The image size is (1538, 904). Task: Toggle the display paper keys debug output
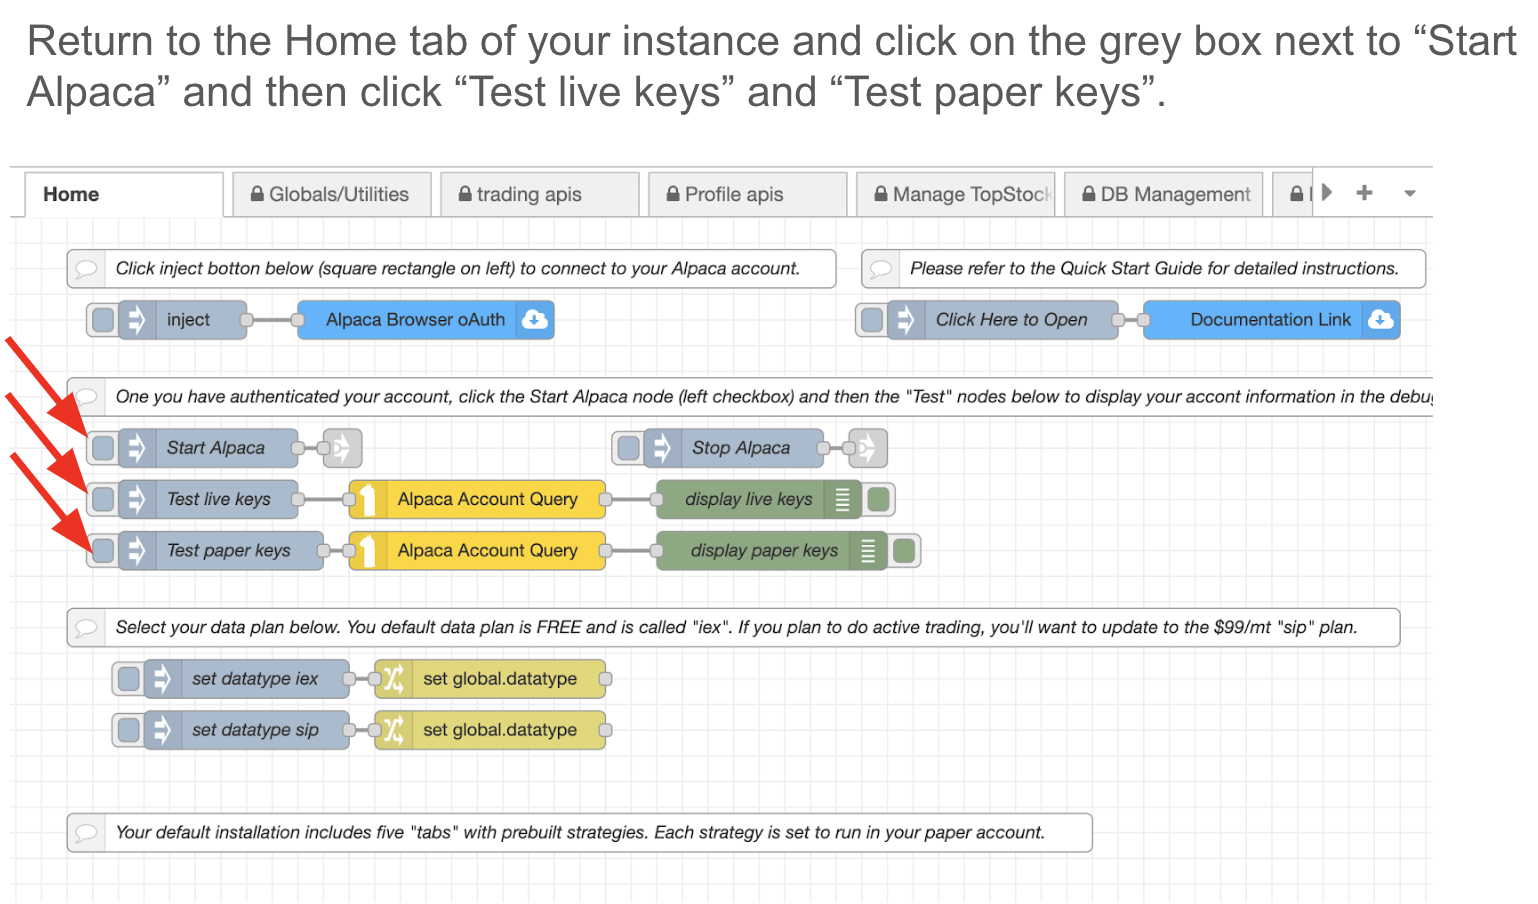[x=904, y=550]
